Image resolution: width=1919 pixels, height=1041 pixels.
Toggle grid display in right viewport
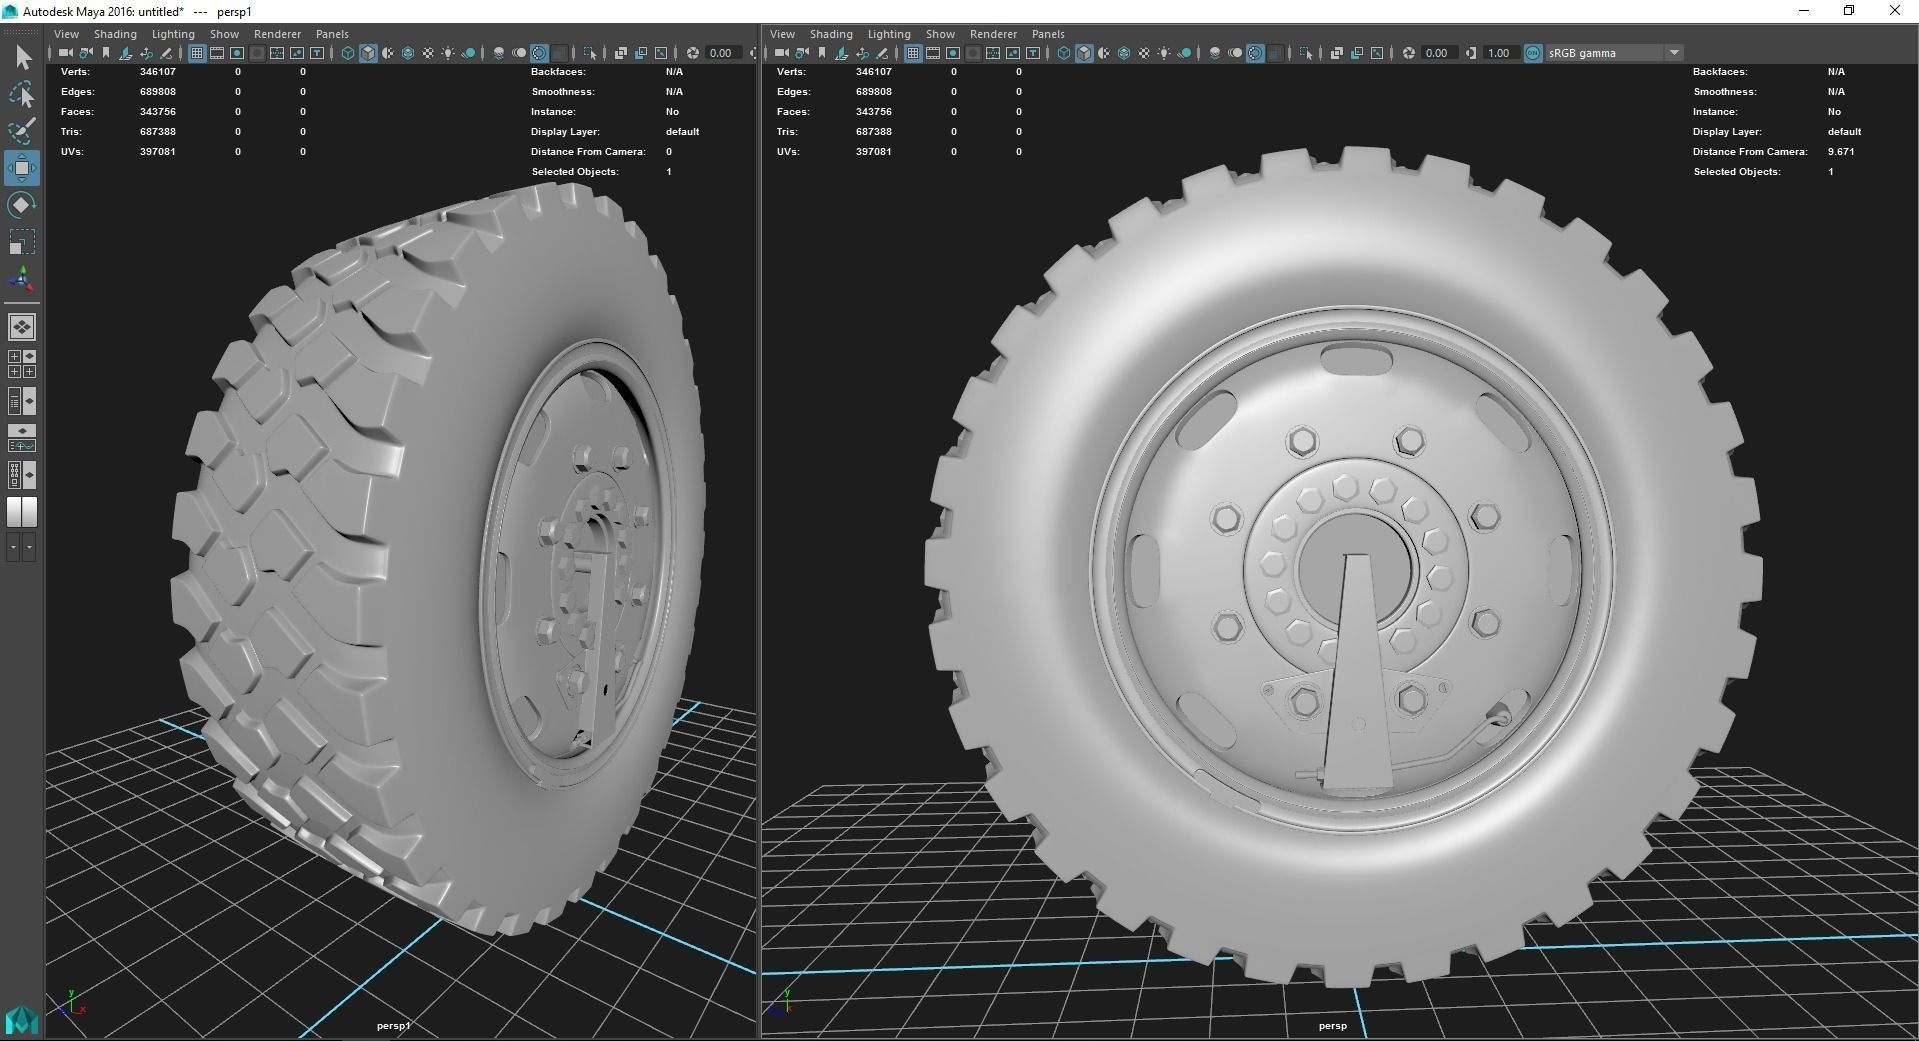(x=913, y=53)
